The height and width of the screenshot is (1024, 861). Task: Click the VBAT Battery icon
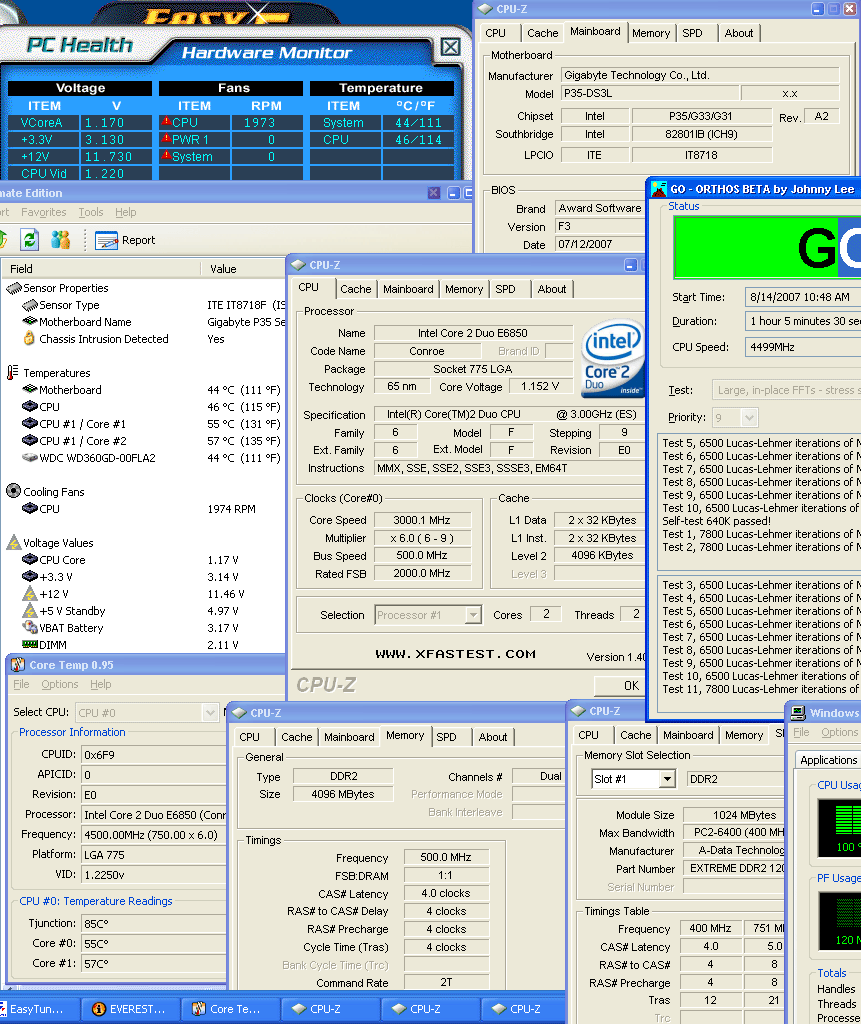pos(30,627)
